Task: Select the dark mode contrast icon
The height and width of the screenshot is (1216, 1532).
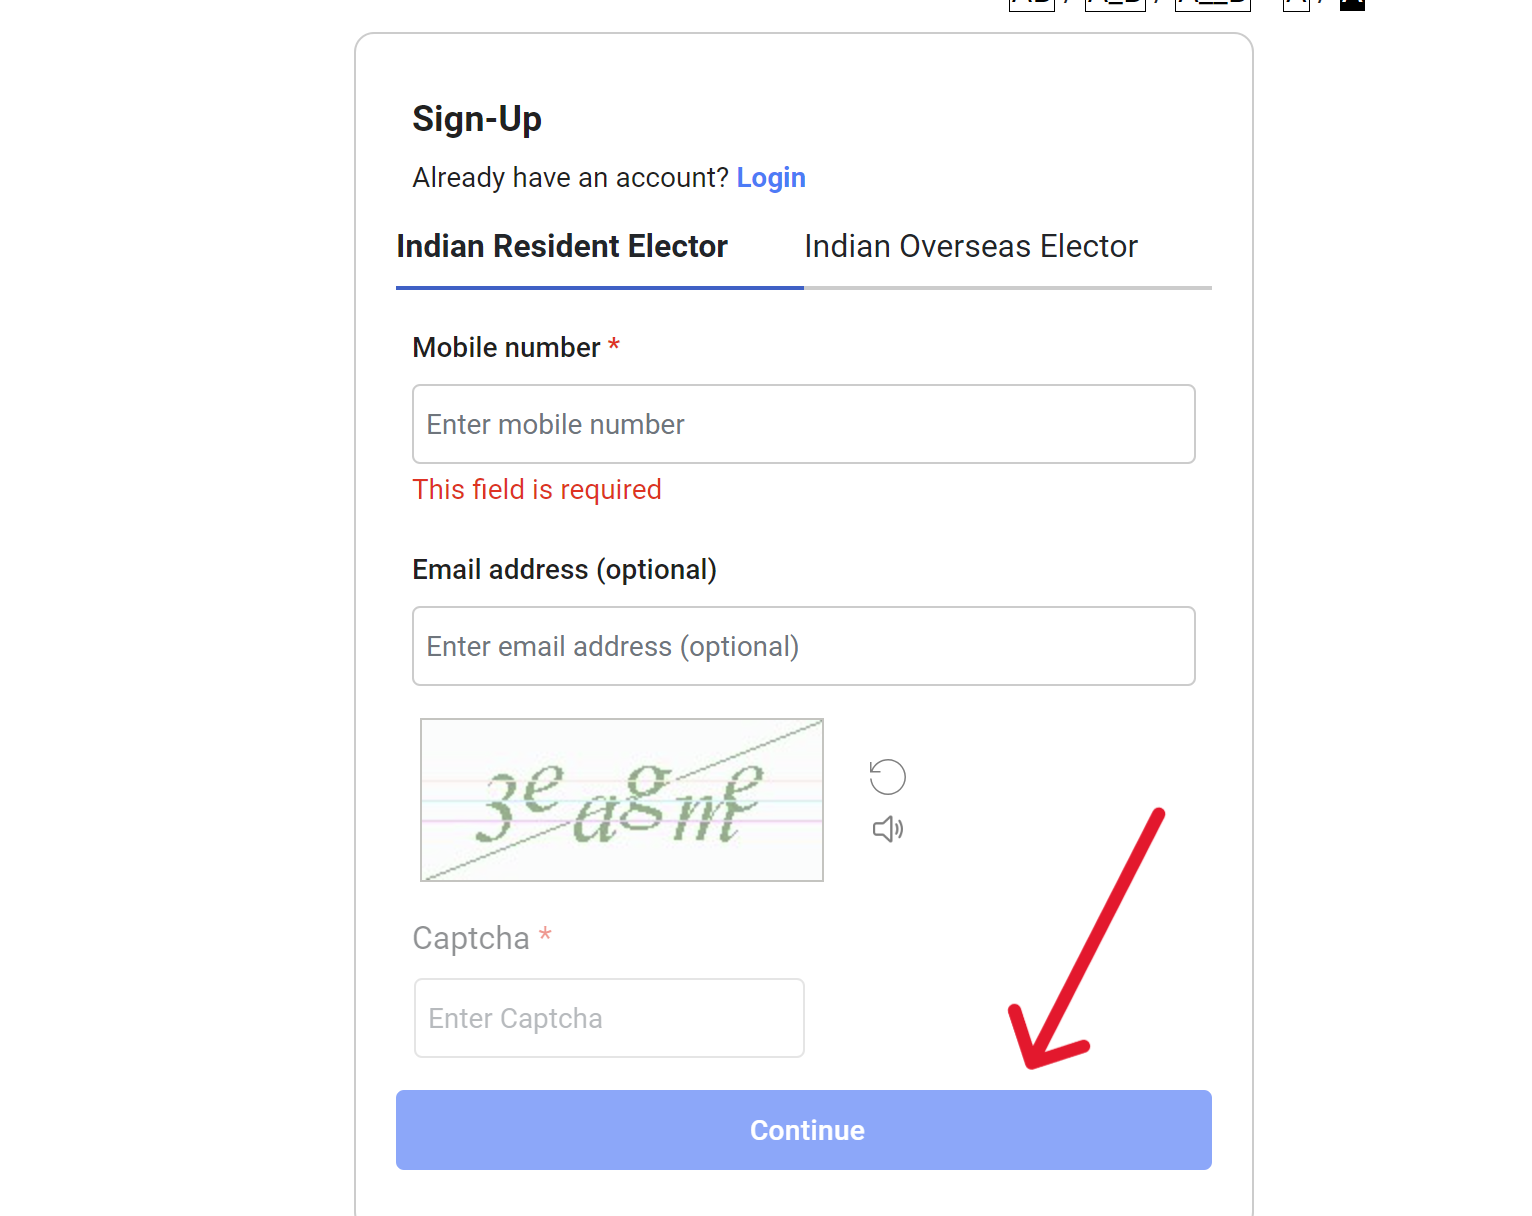Action: point(1352,4)
